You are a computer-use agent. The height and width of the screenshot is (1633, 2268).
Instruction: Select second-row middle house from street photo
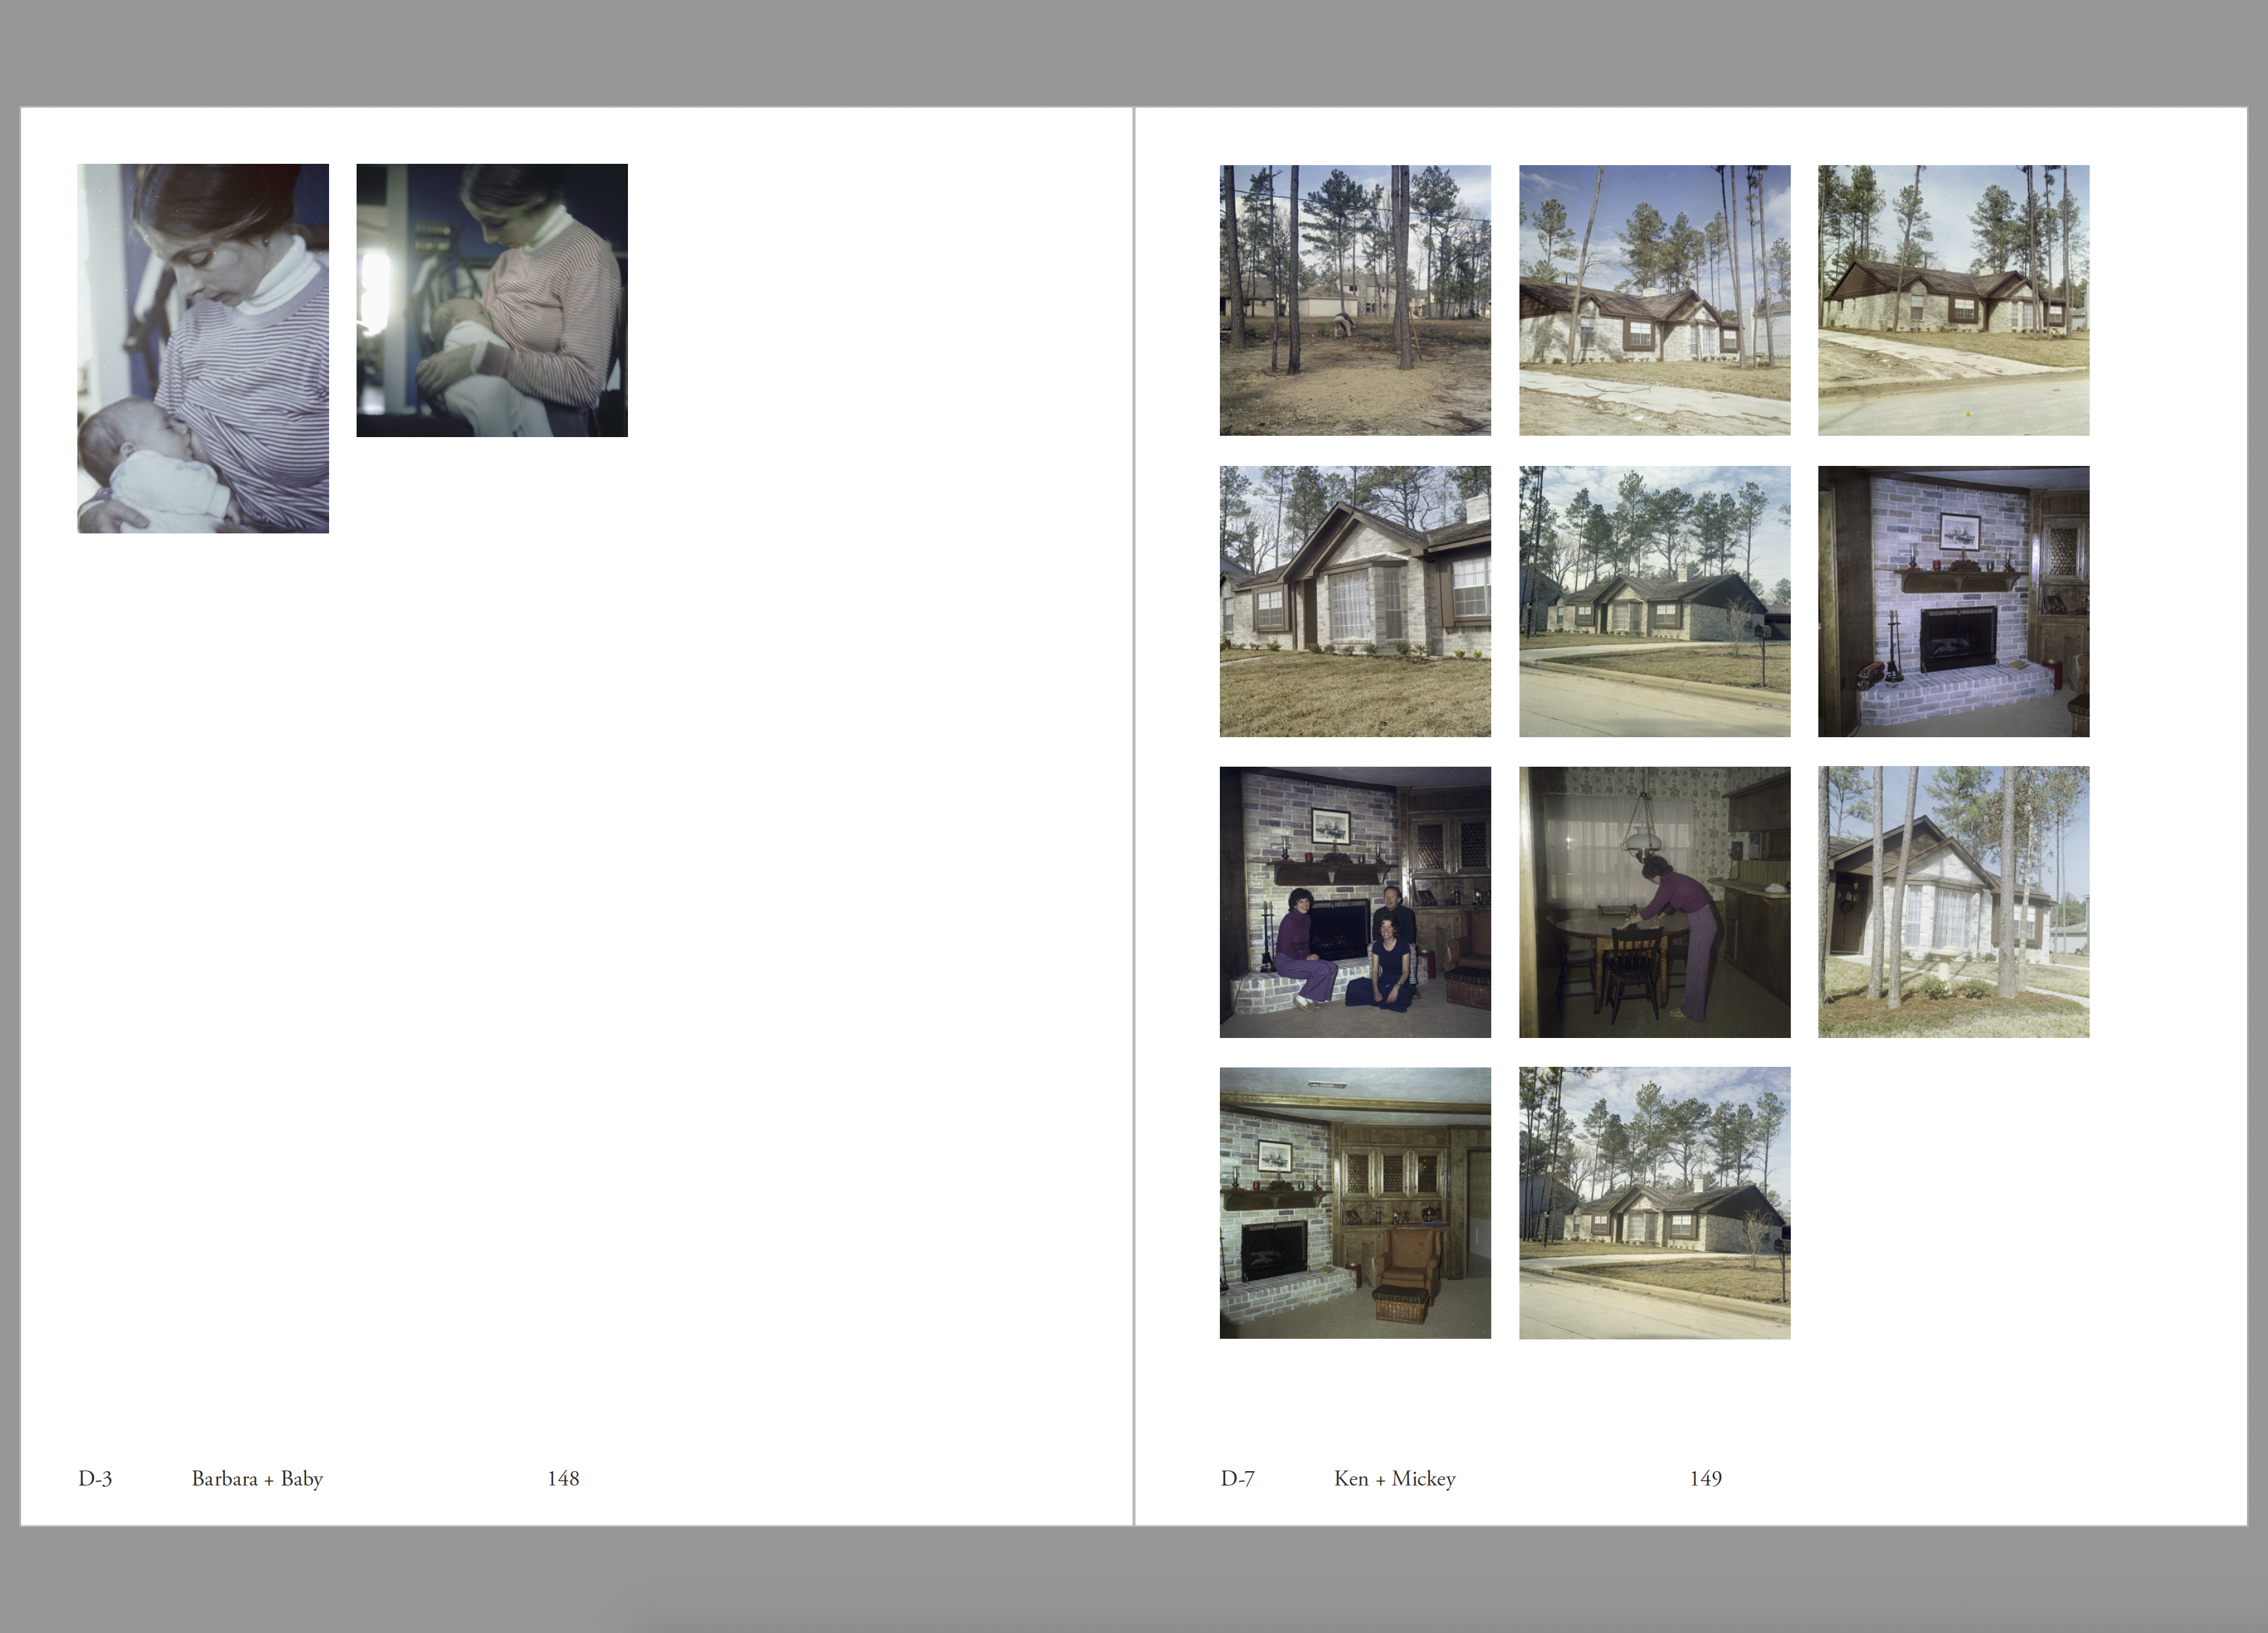pos(1654,601)
